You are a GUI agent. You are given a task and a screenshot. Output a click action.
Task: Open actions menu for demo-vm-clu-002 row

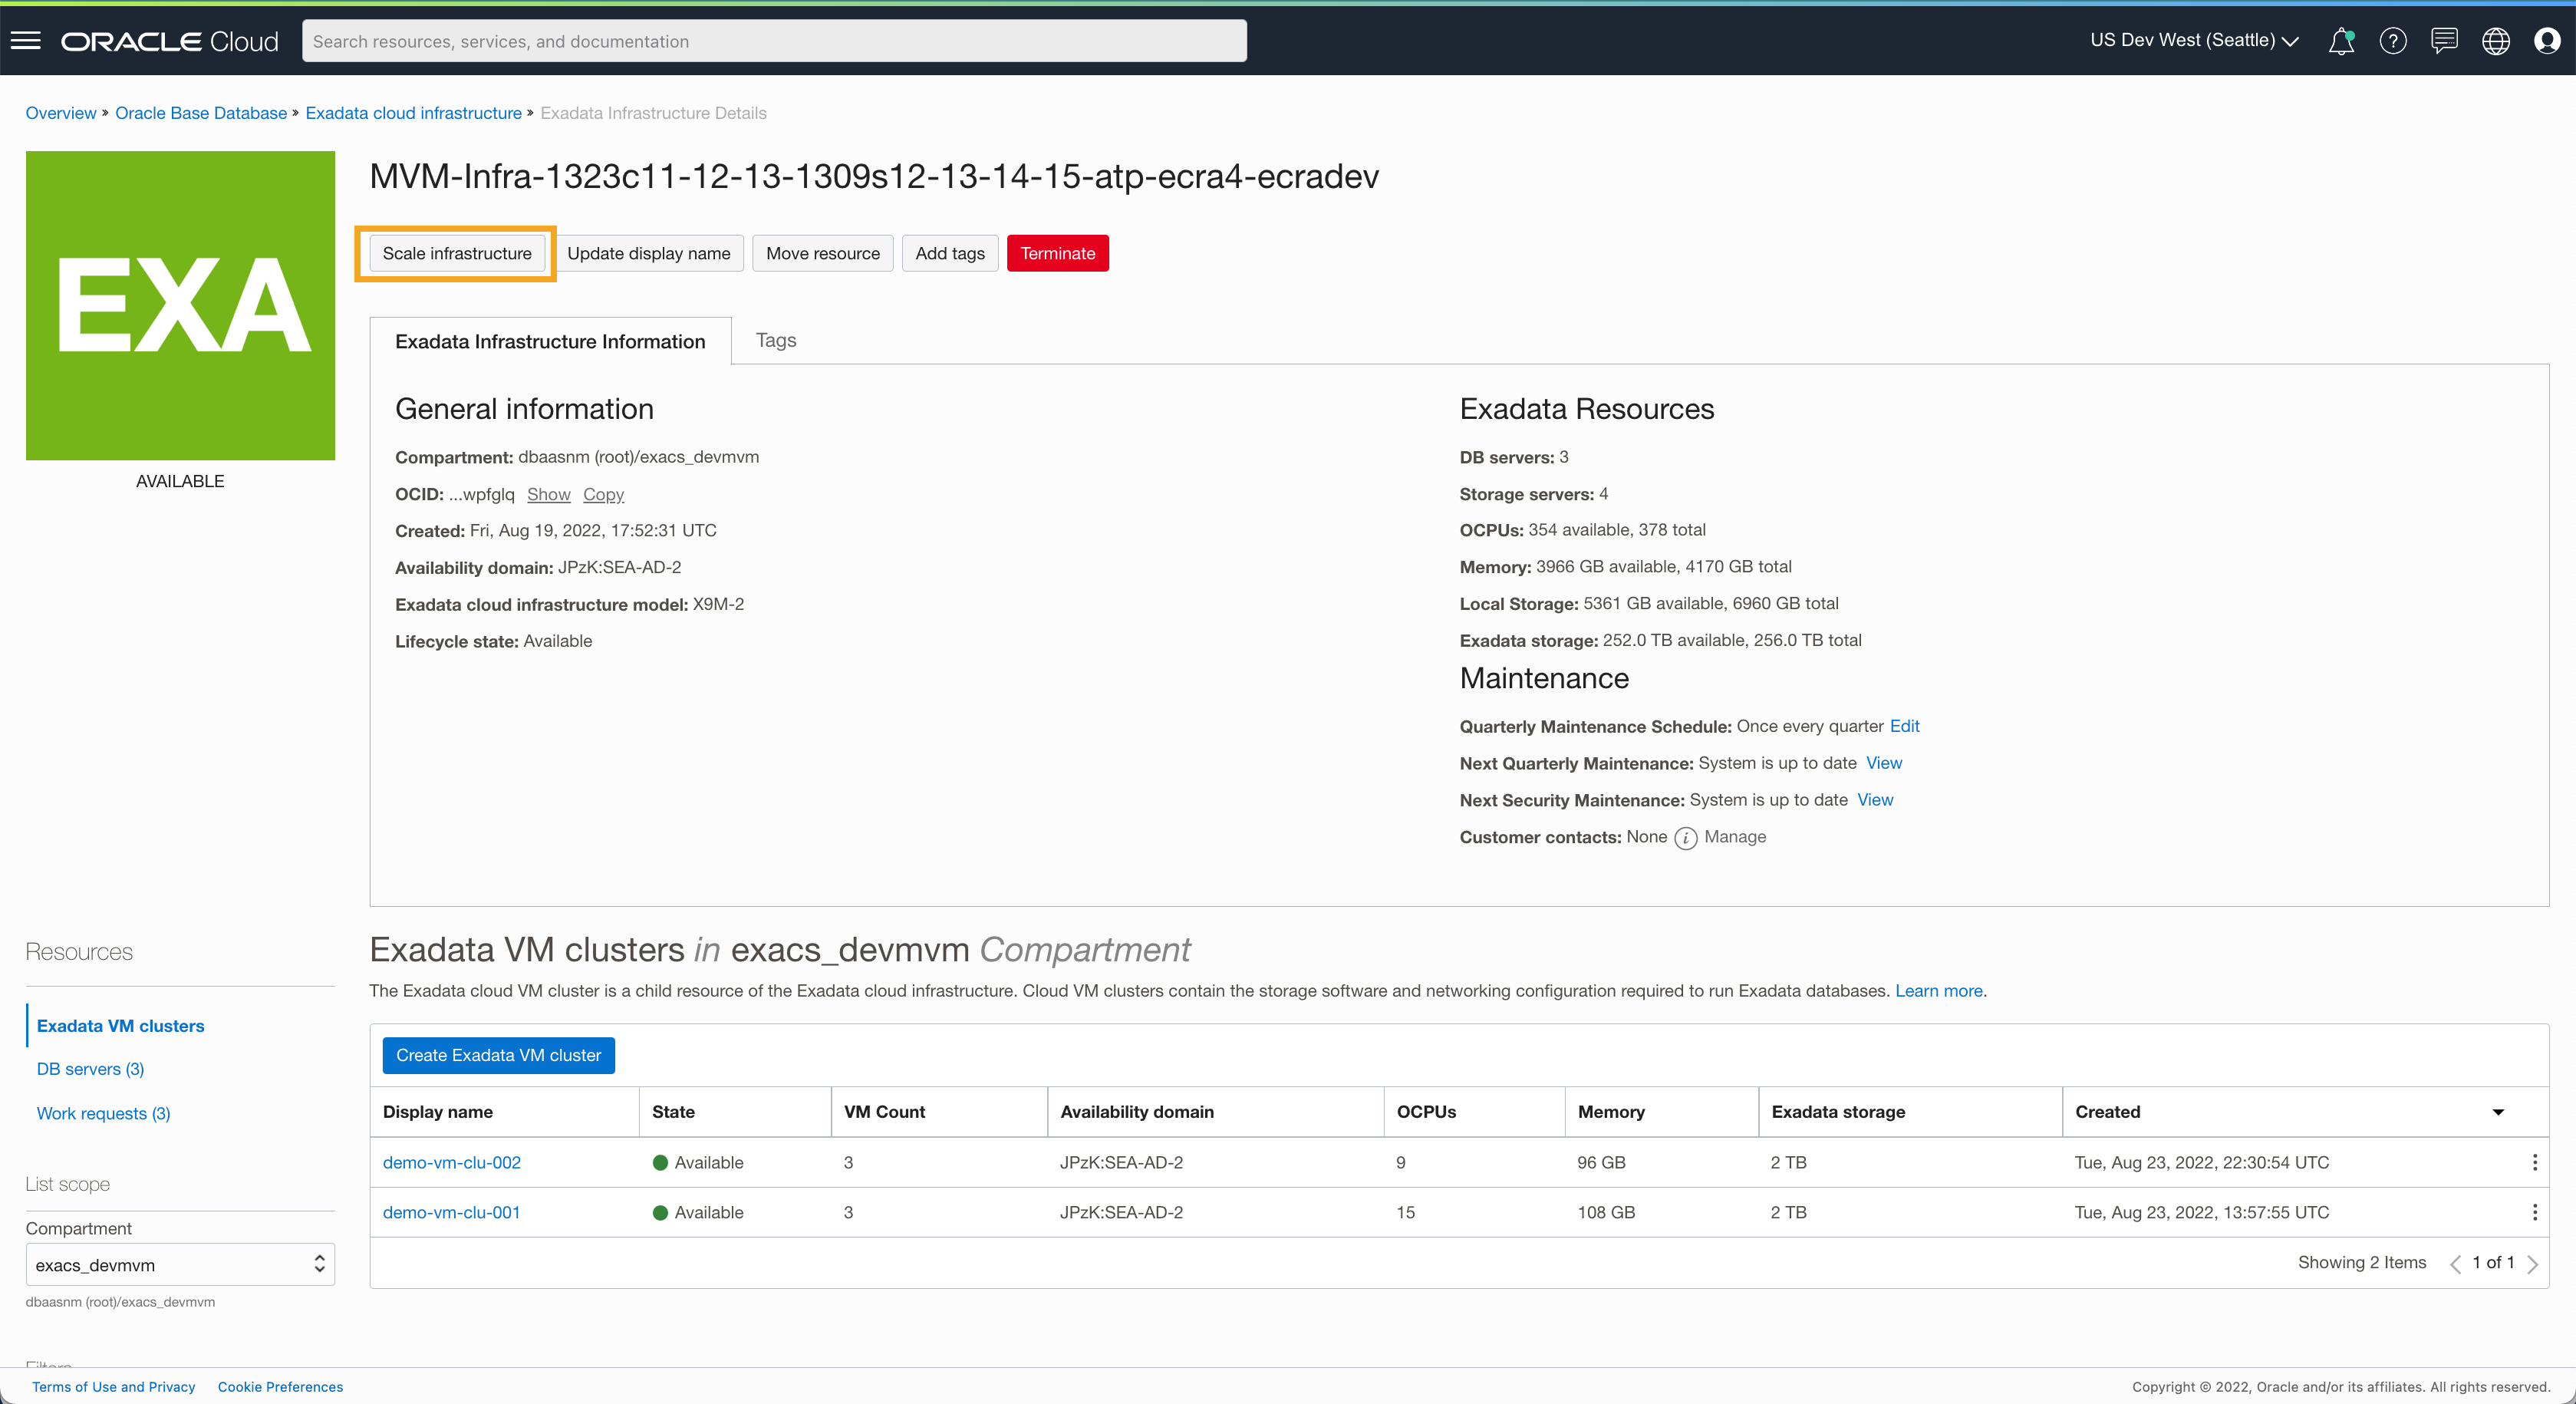pyautogui.click(x=2534, y=1162)
